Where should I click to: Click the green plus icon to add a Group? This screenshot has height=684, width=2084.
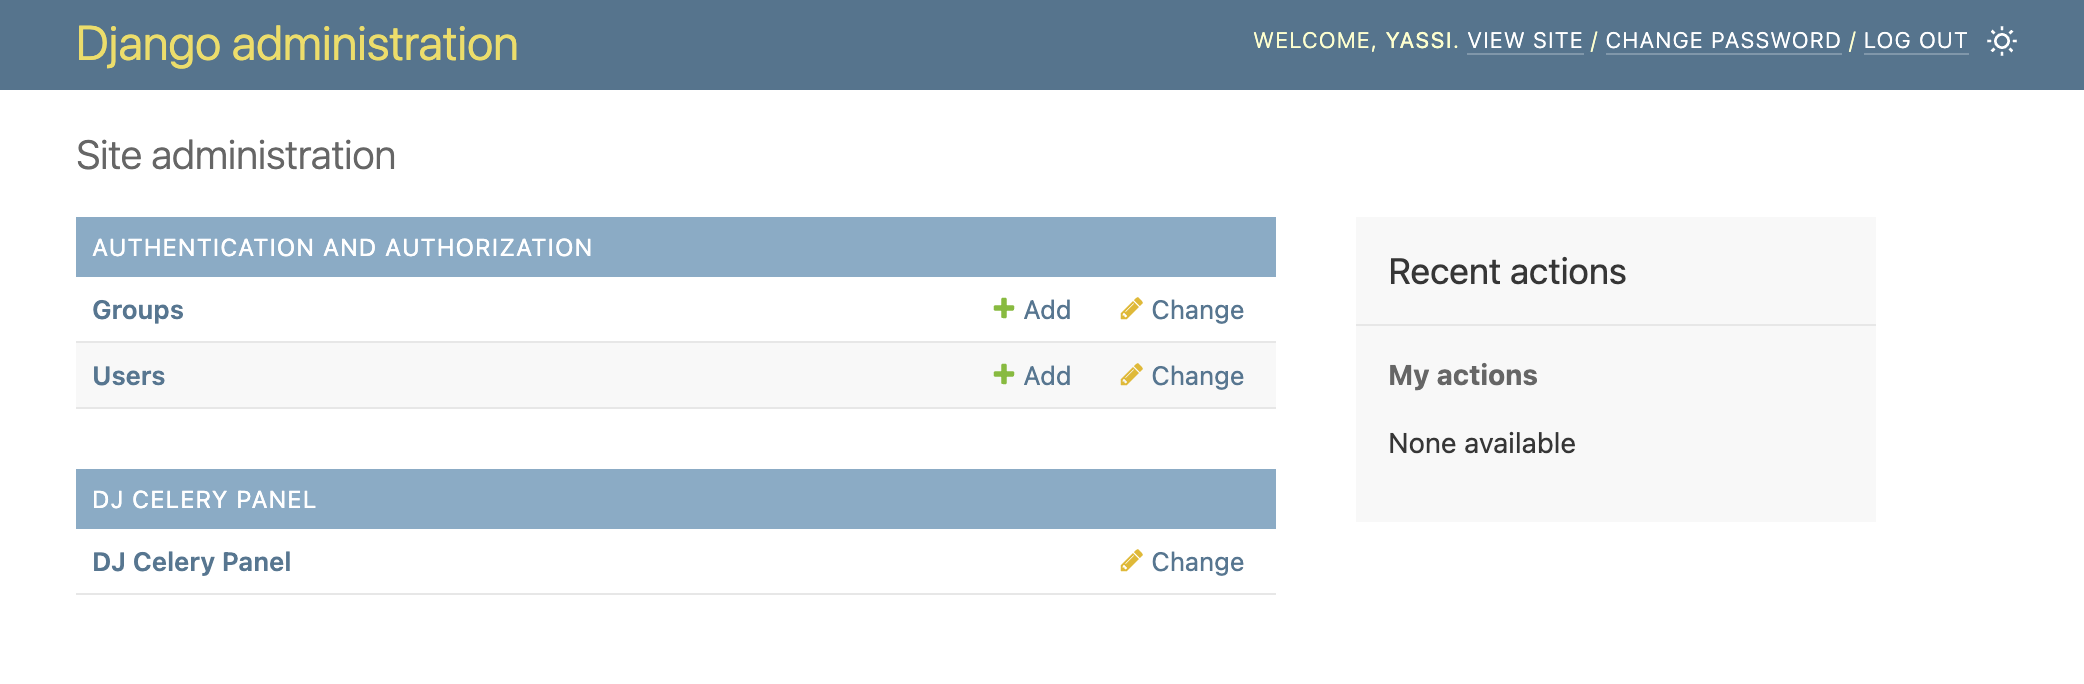point(1003,309)
